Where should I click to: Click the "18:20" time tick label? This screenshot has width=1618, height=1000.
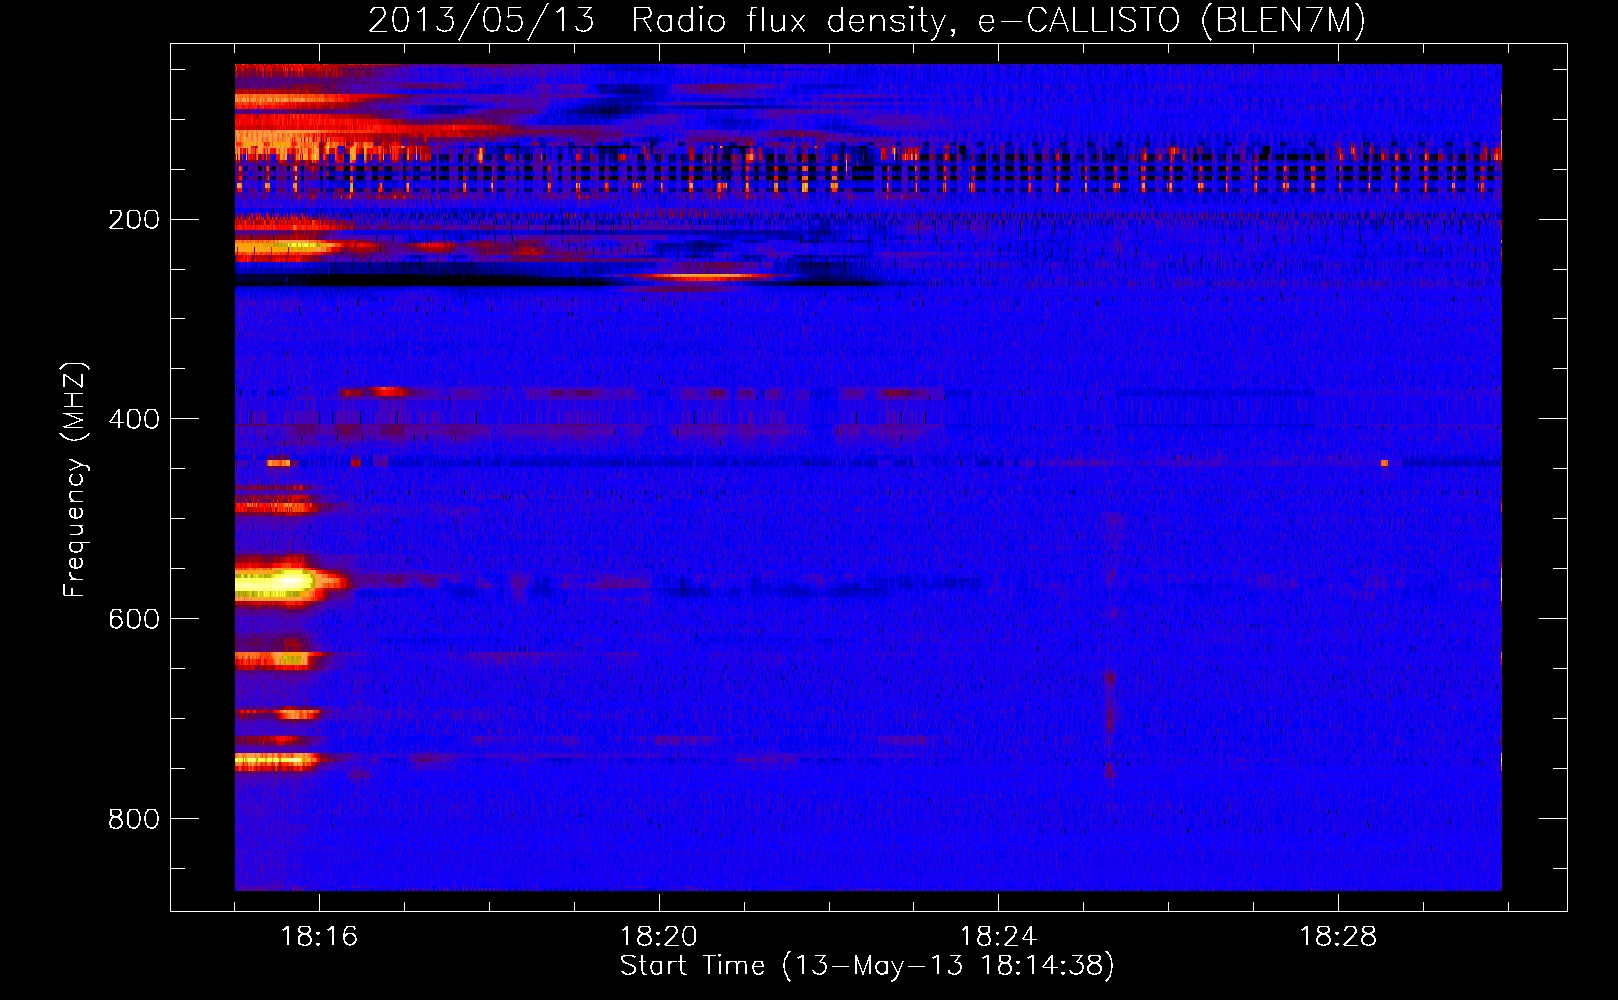658,937
